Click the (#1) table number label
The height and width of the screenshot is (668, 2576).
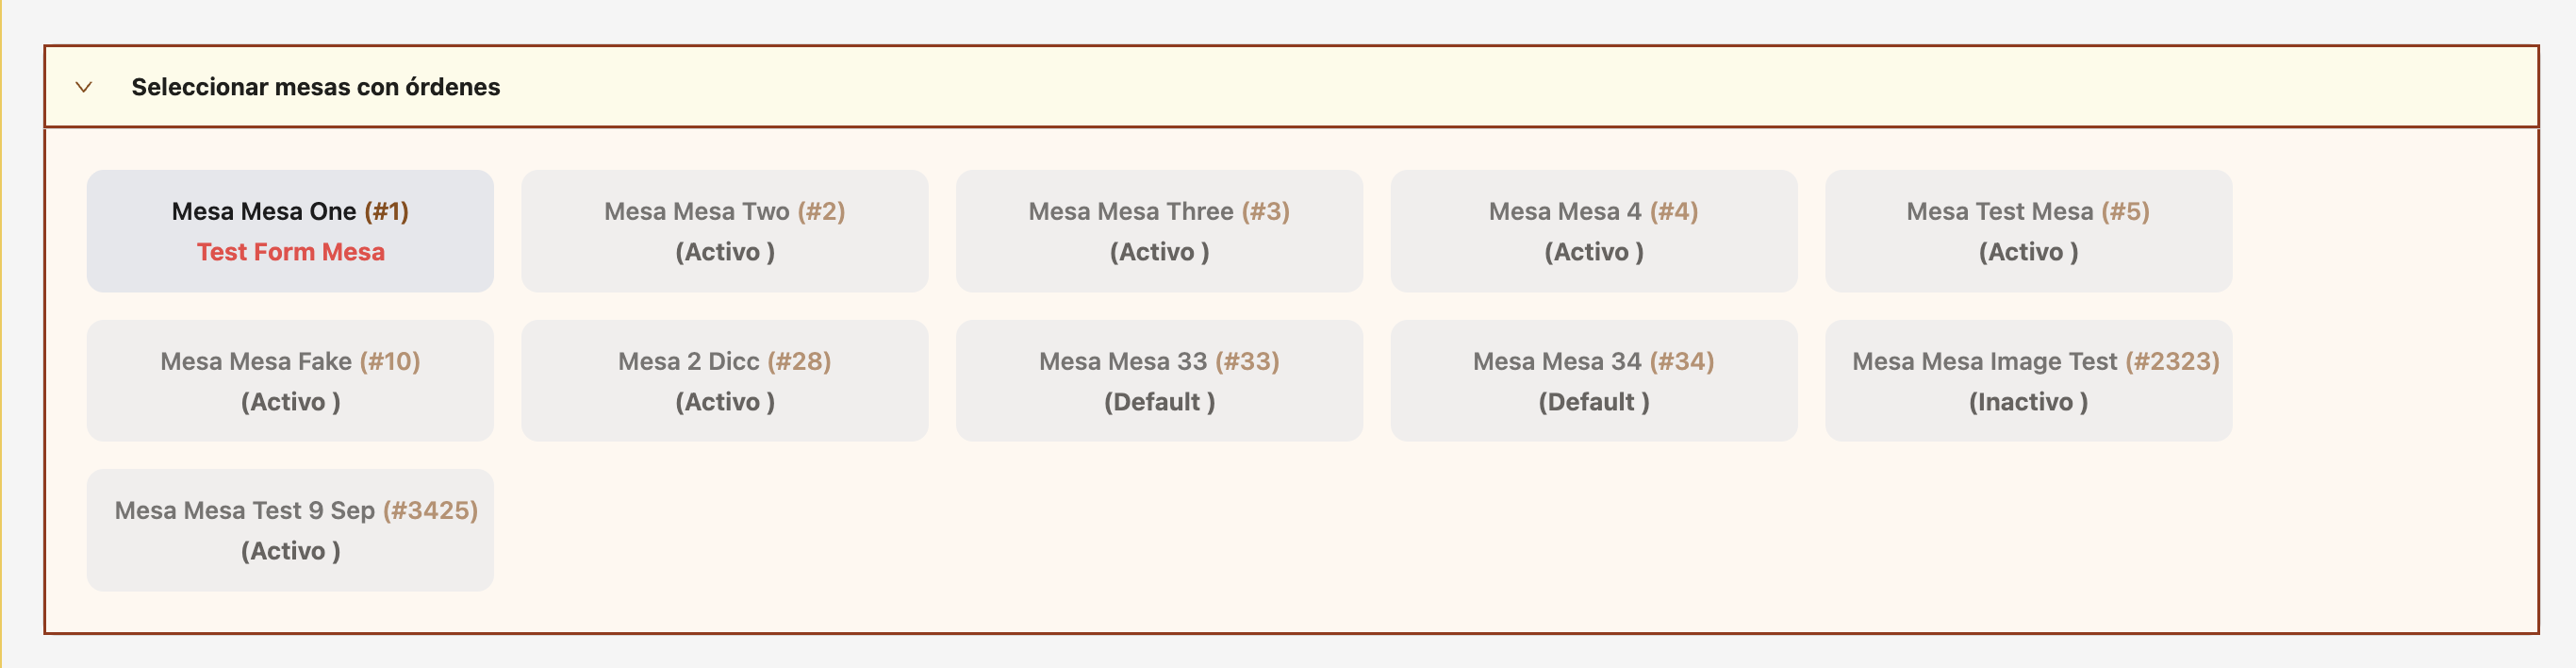click(x=386, y=211)
